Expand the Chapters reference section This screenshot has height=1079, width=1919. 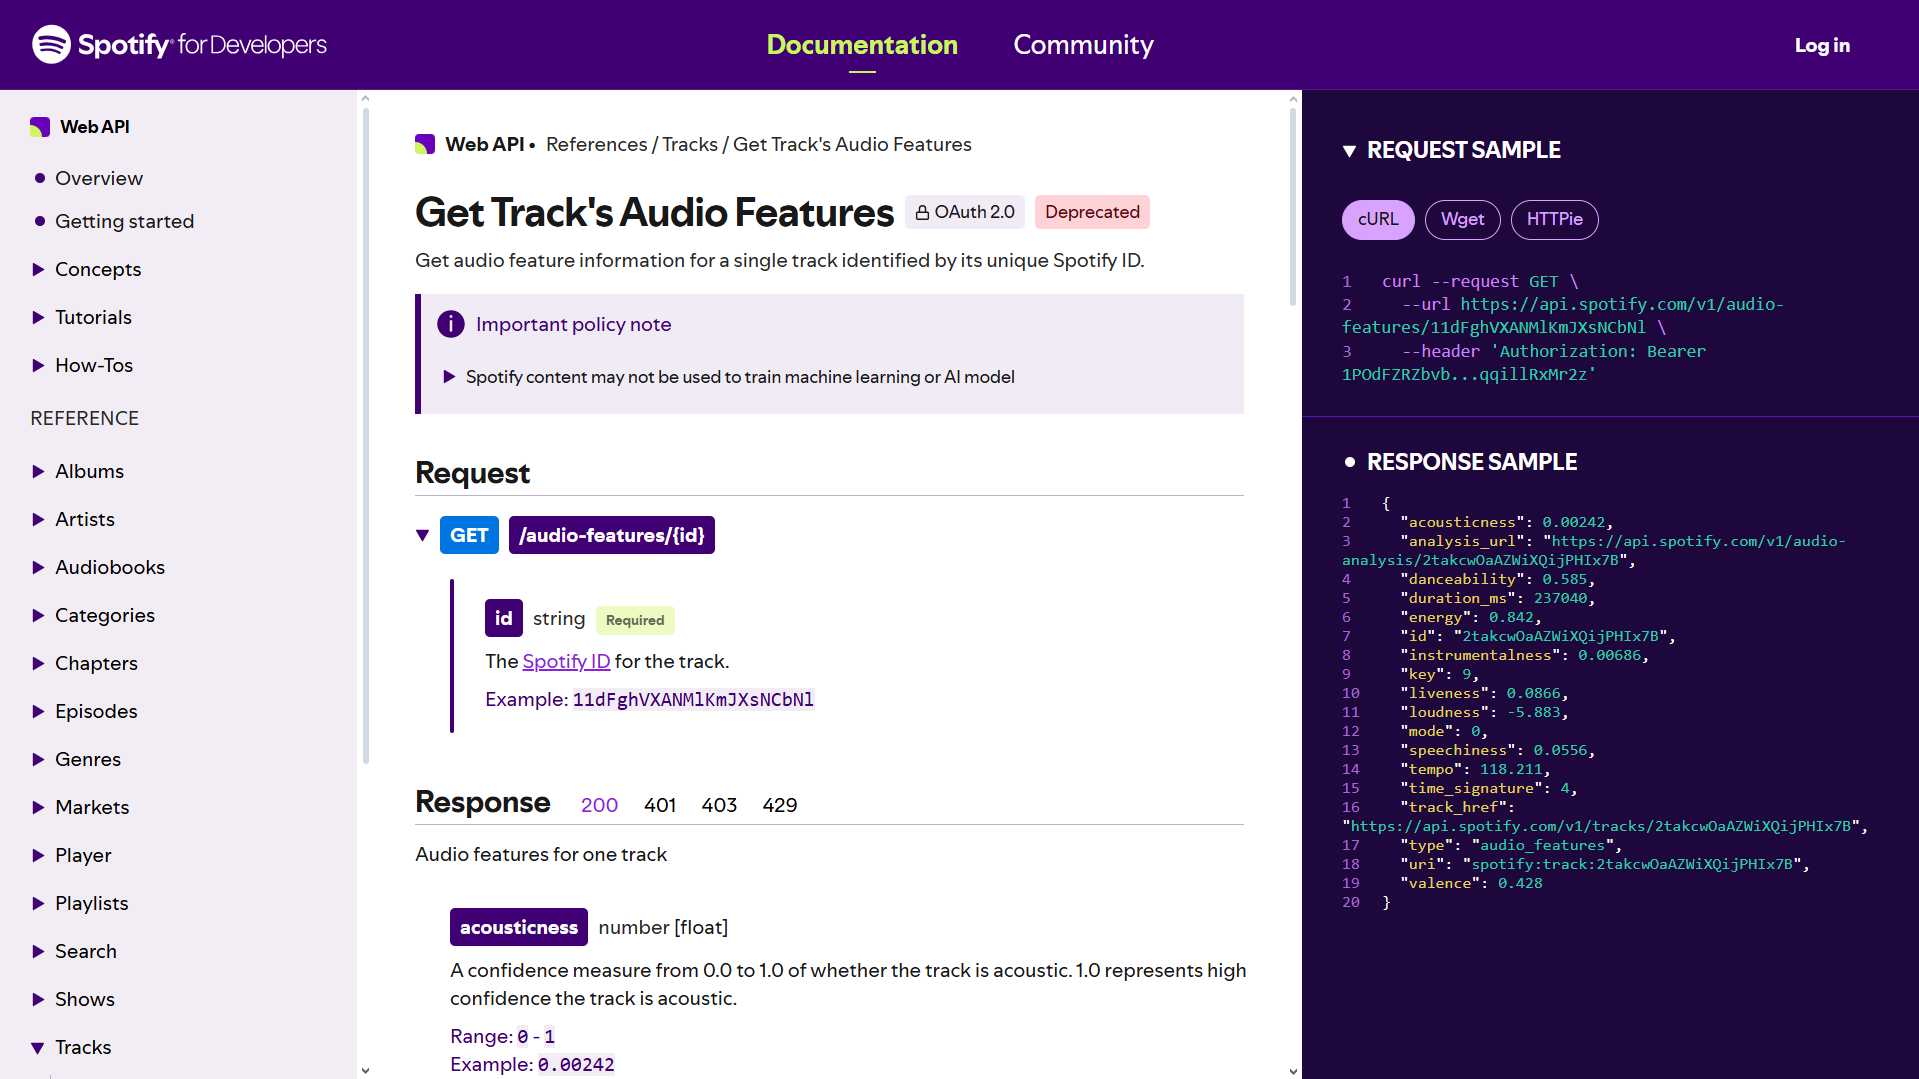[38, 663]
